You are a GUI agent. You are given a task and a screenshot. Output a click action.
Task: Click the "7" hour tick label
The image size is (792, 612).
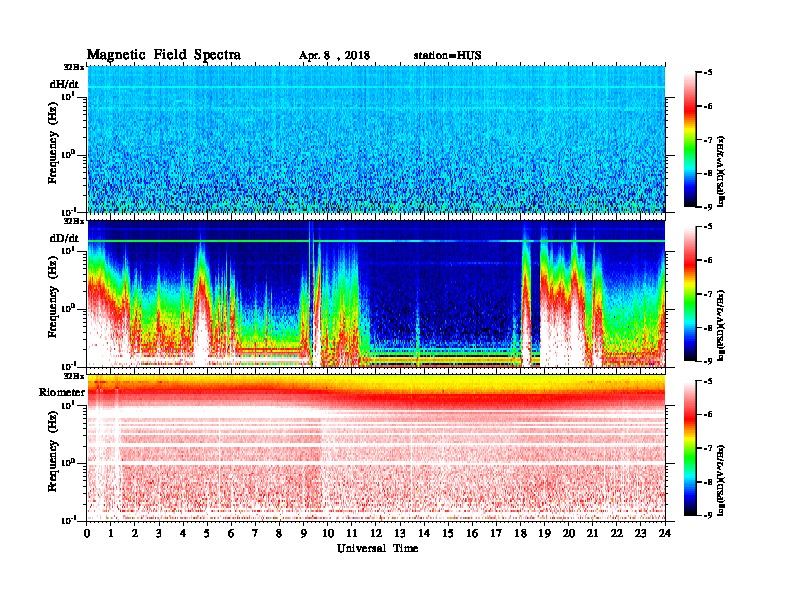256,533
